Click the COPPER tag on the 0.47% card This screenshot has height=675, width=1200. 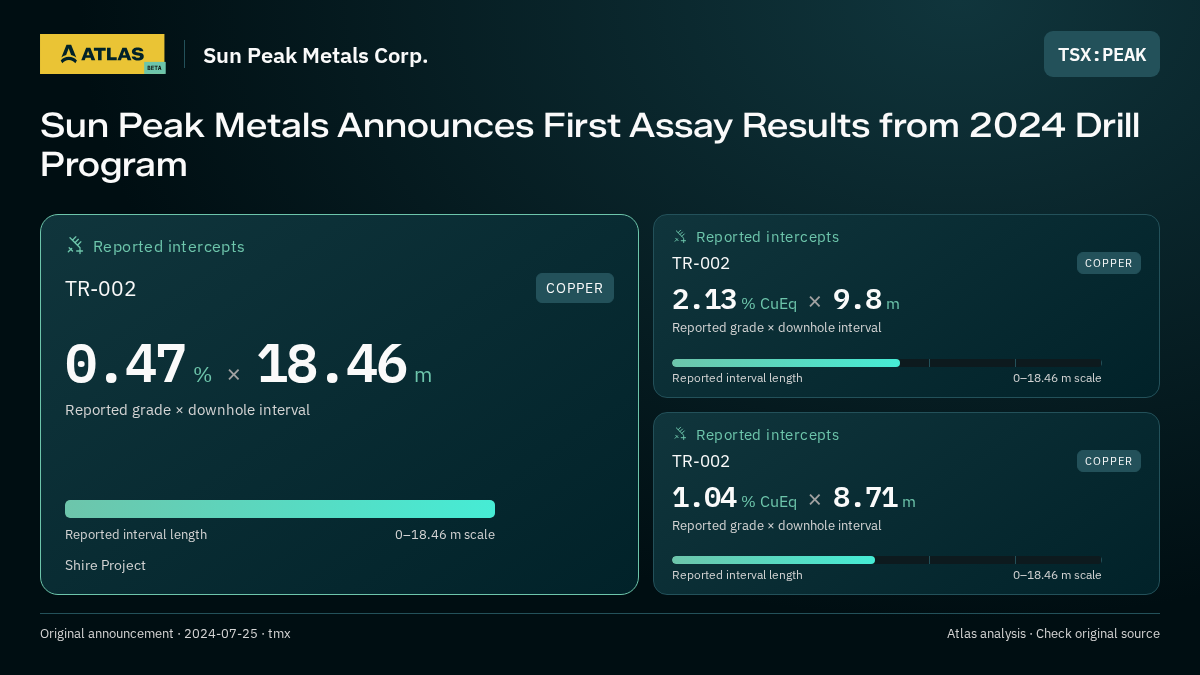pos(575,288)
